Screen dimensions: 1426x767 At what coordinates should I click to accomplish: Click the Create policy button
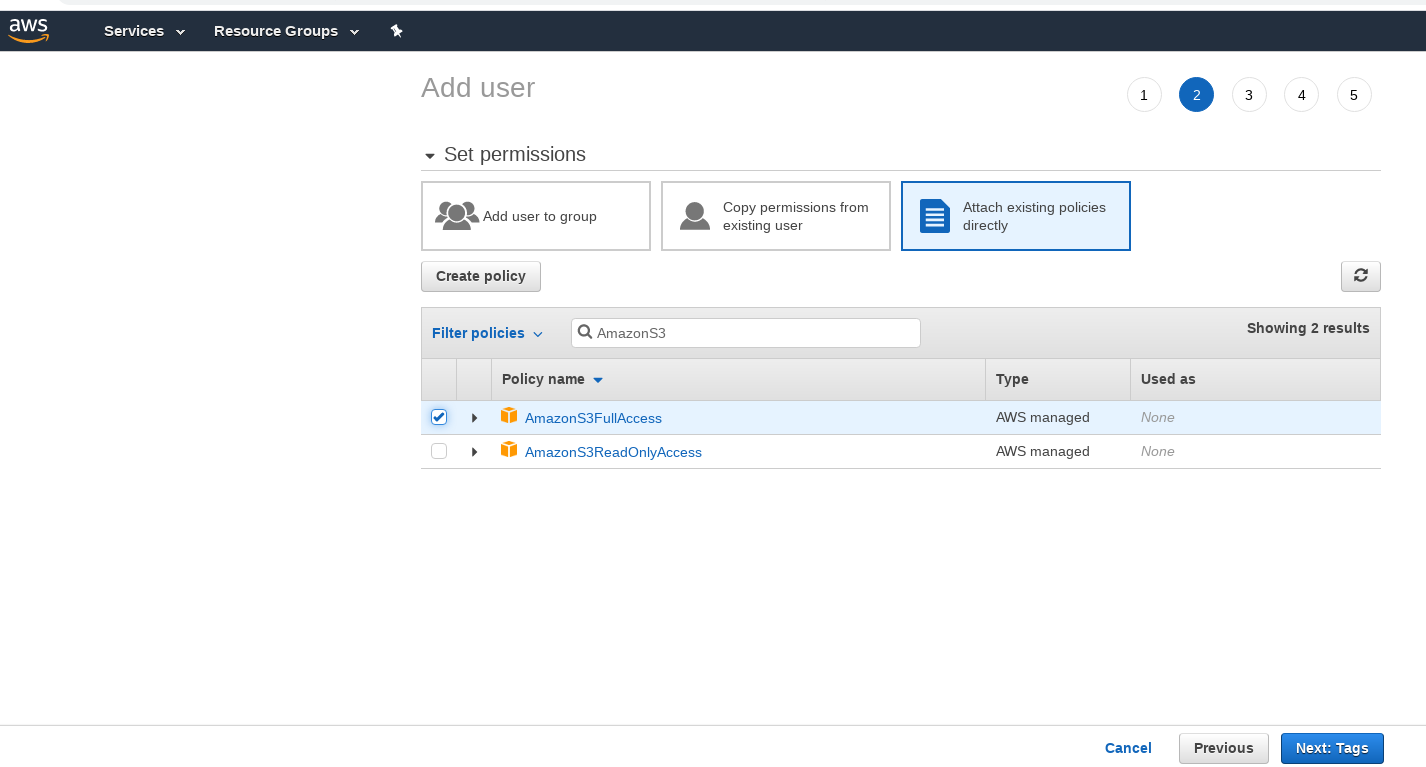click(x=481, y=276)
